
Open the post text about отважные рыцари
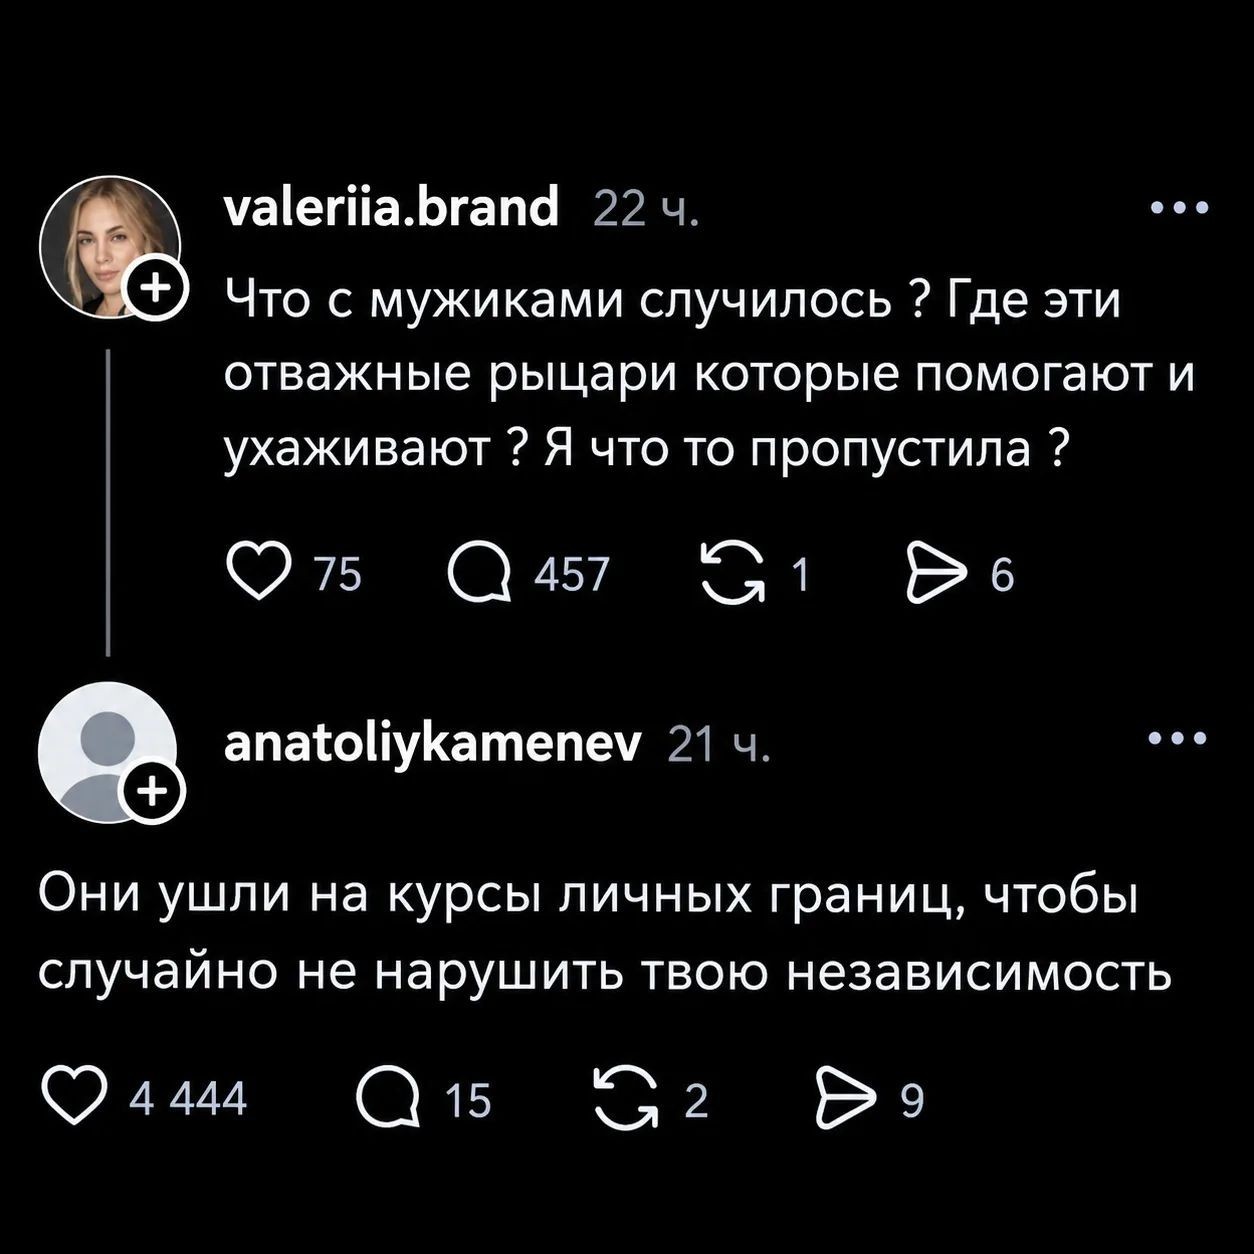(710, 374)
